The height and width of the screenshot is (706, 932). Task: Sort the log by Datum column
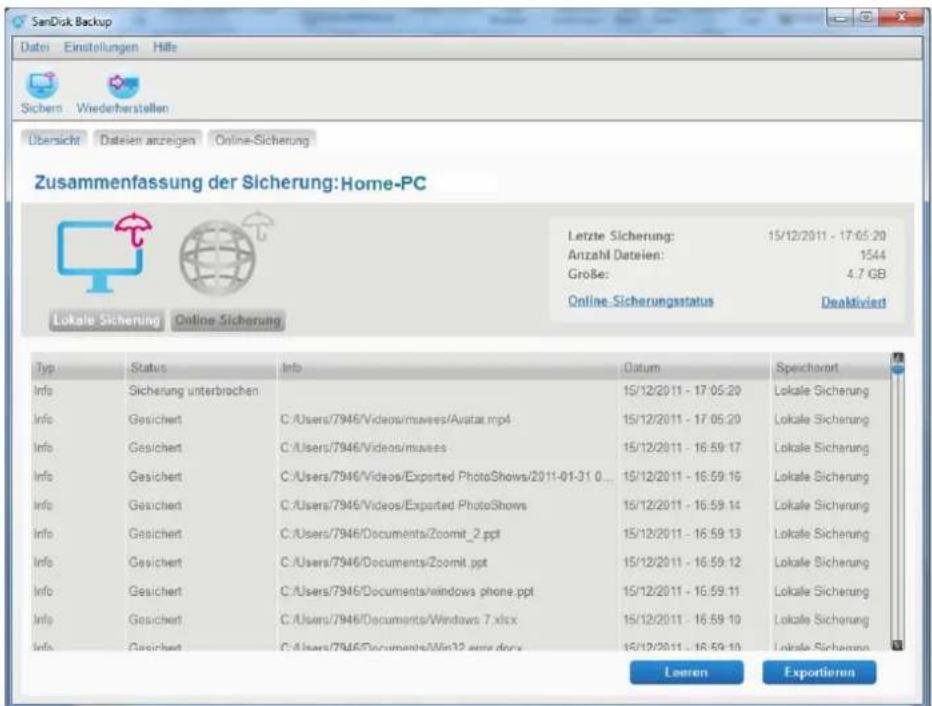[x=695, y=368]
